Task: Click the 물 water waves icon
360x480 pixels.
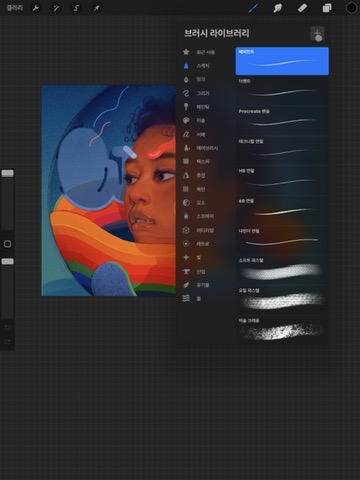Action: (186, 298)
